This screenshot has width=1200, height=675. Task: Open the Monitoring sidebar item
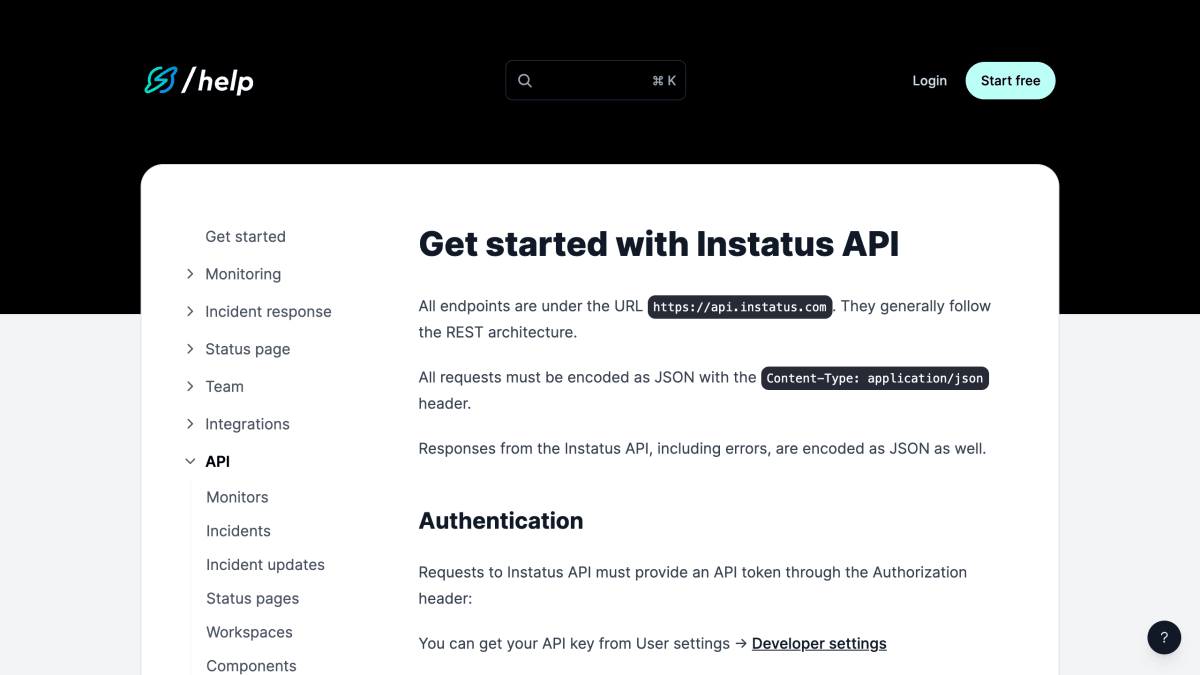point(243,274)
